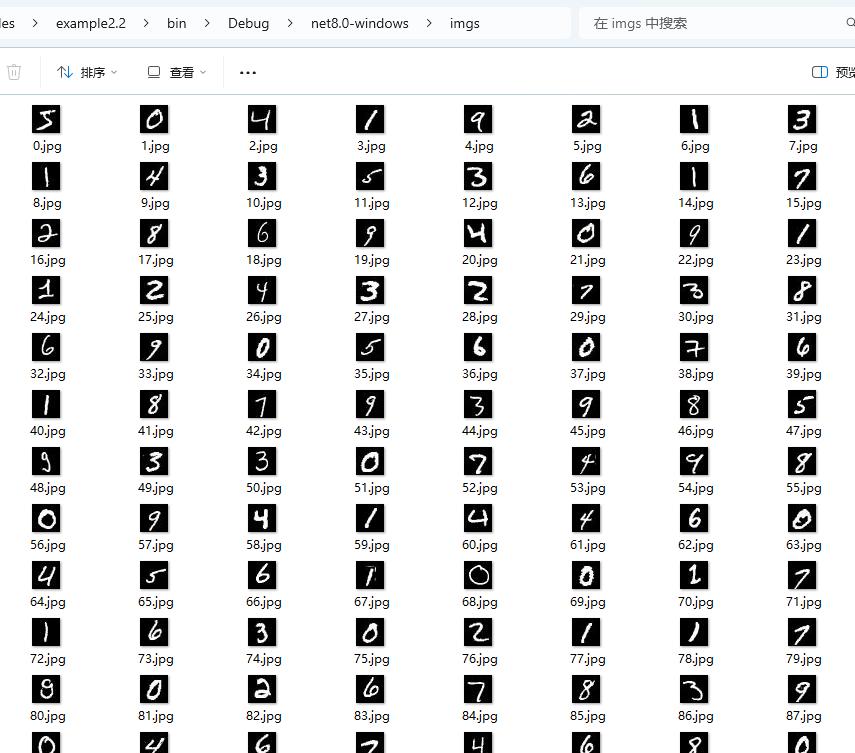The image size is (855, 753).
Task: Click the example2.2 breadcrumb segment
Action: point(91,23)
